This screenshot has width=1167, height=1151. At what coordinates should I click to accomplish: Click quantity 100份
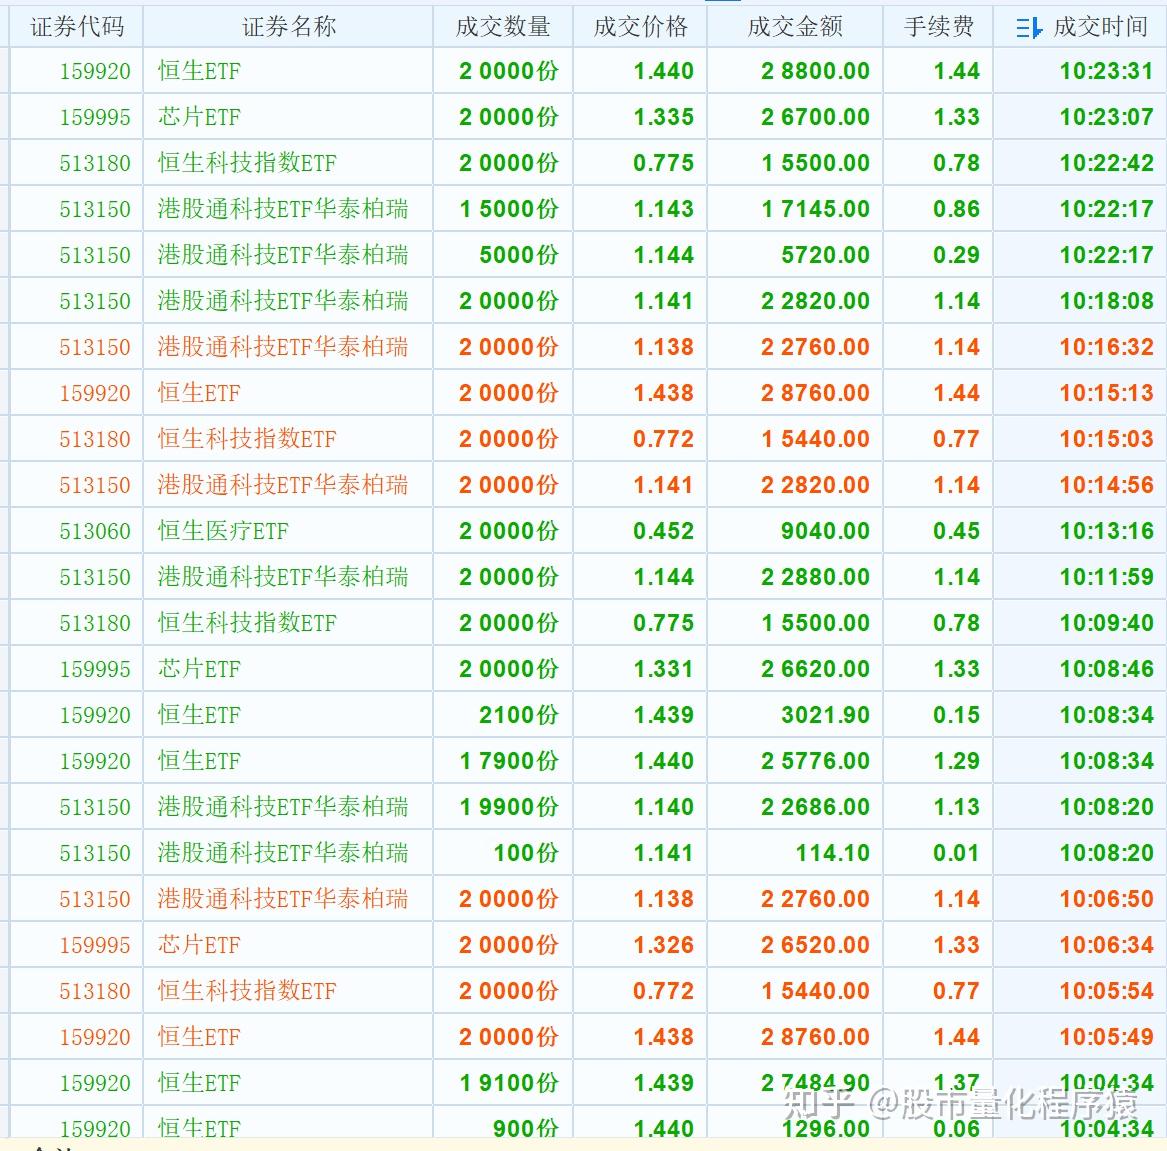click(526, 853)
